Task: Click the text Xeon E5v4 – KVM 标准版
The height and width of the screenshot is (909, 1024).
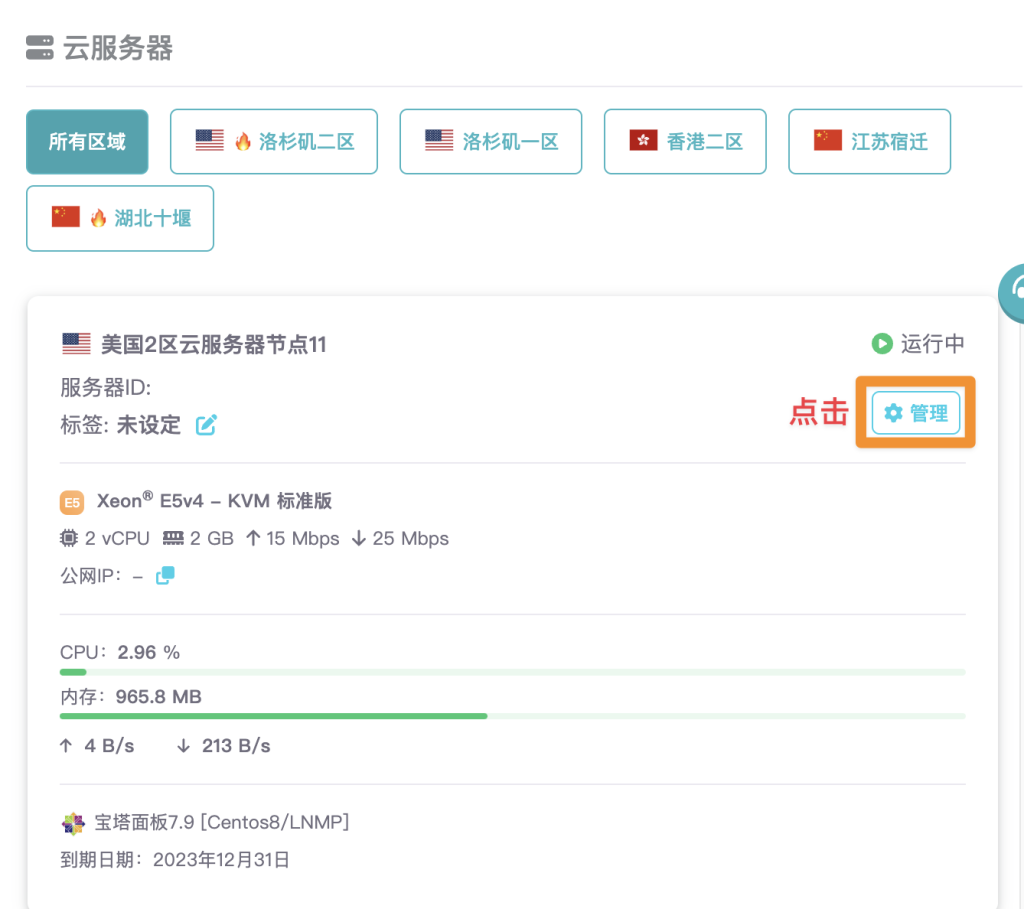Action: [215, 501]
